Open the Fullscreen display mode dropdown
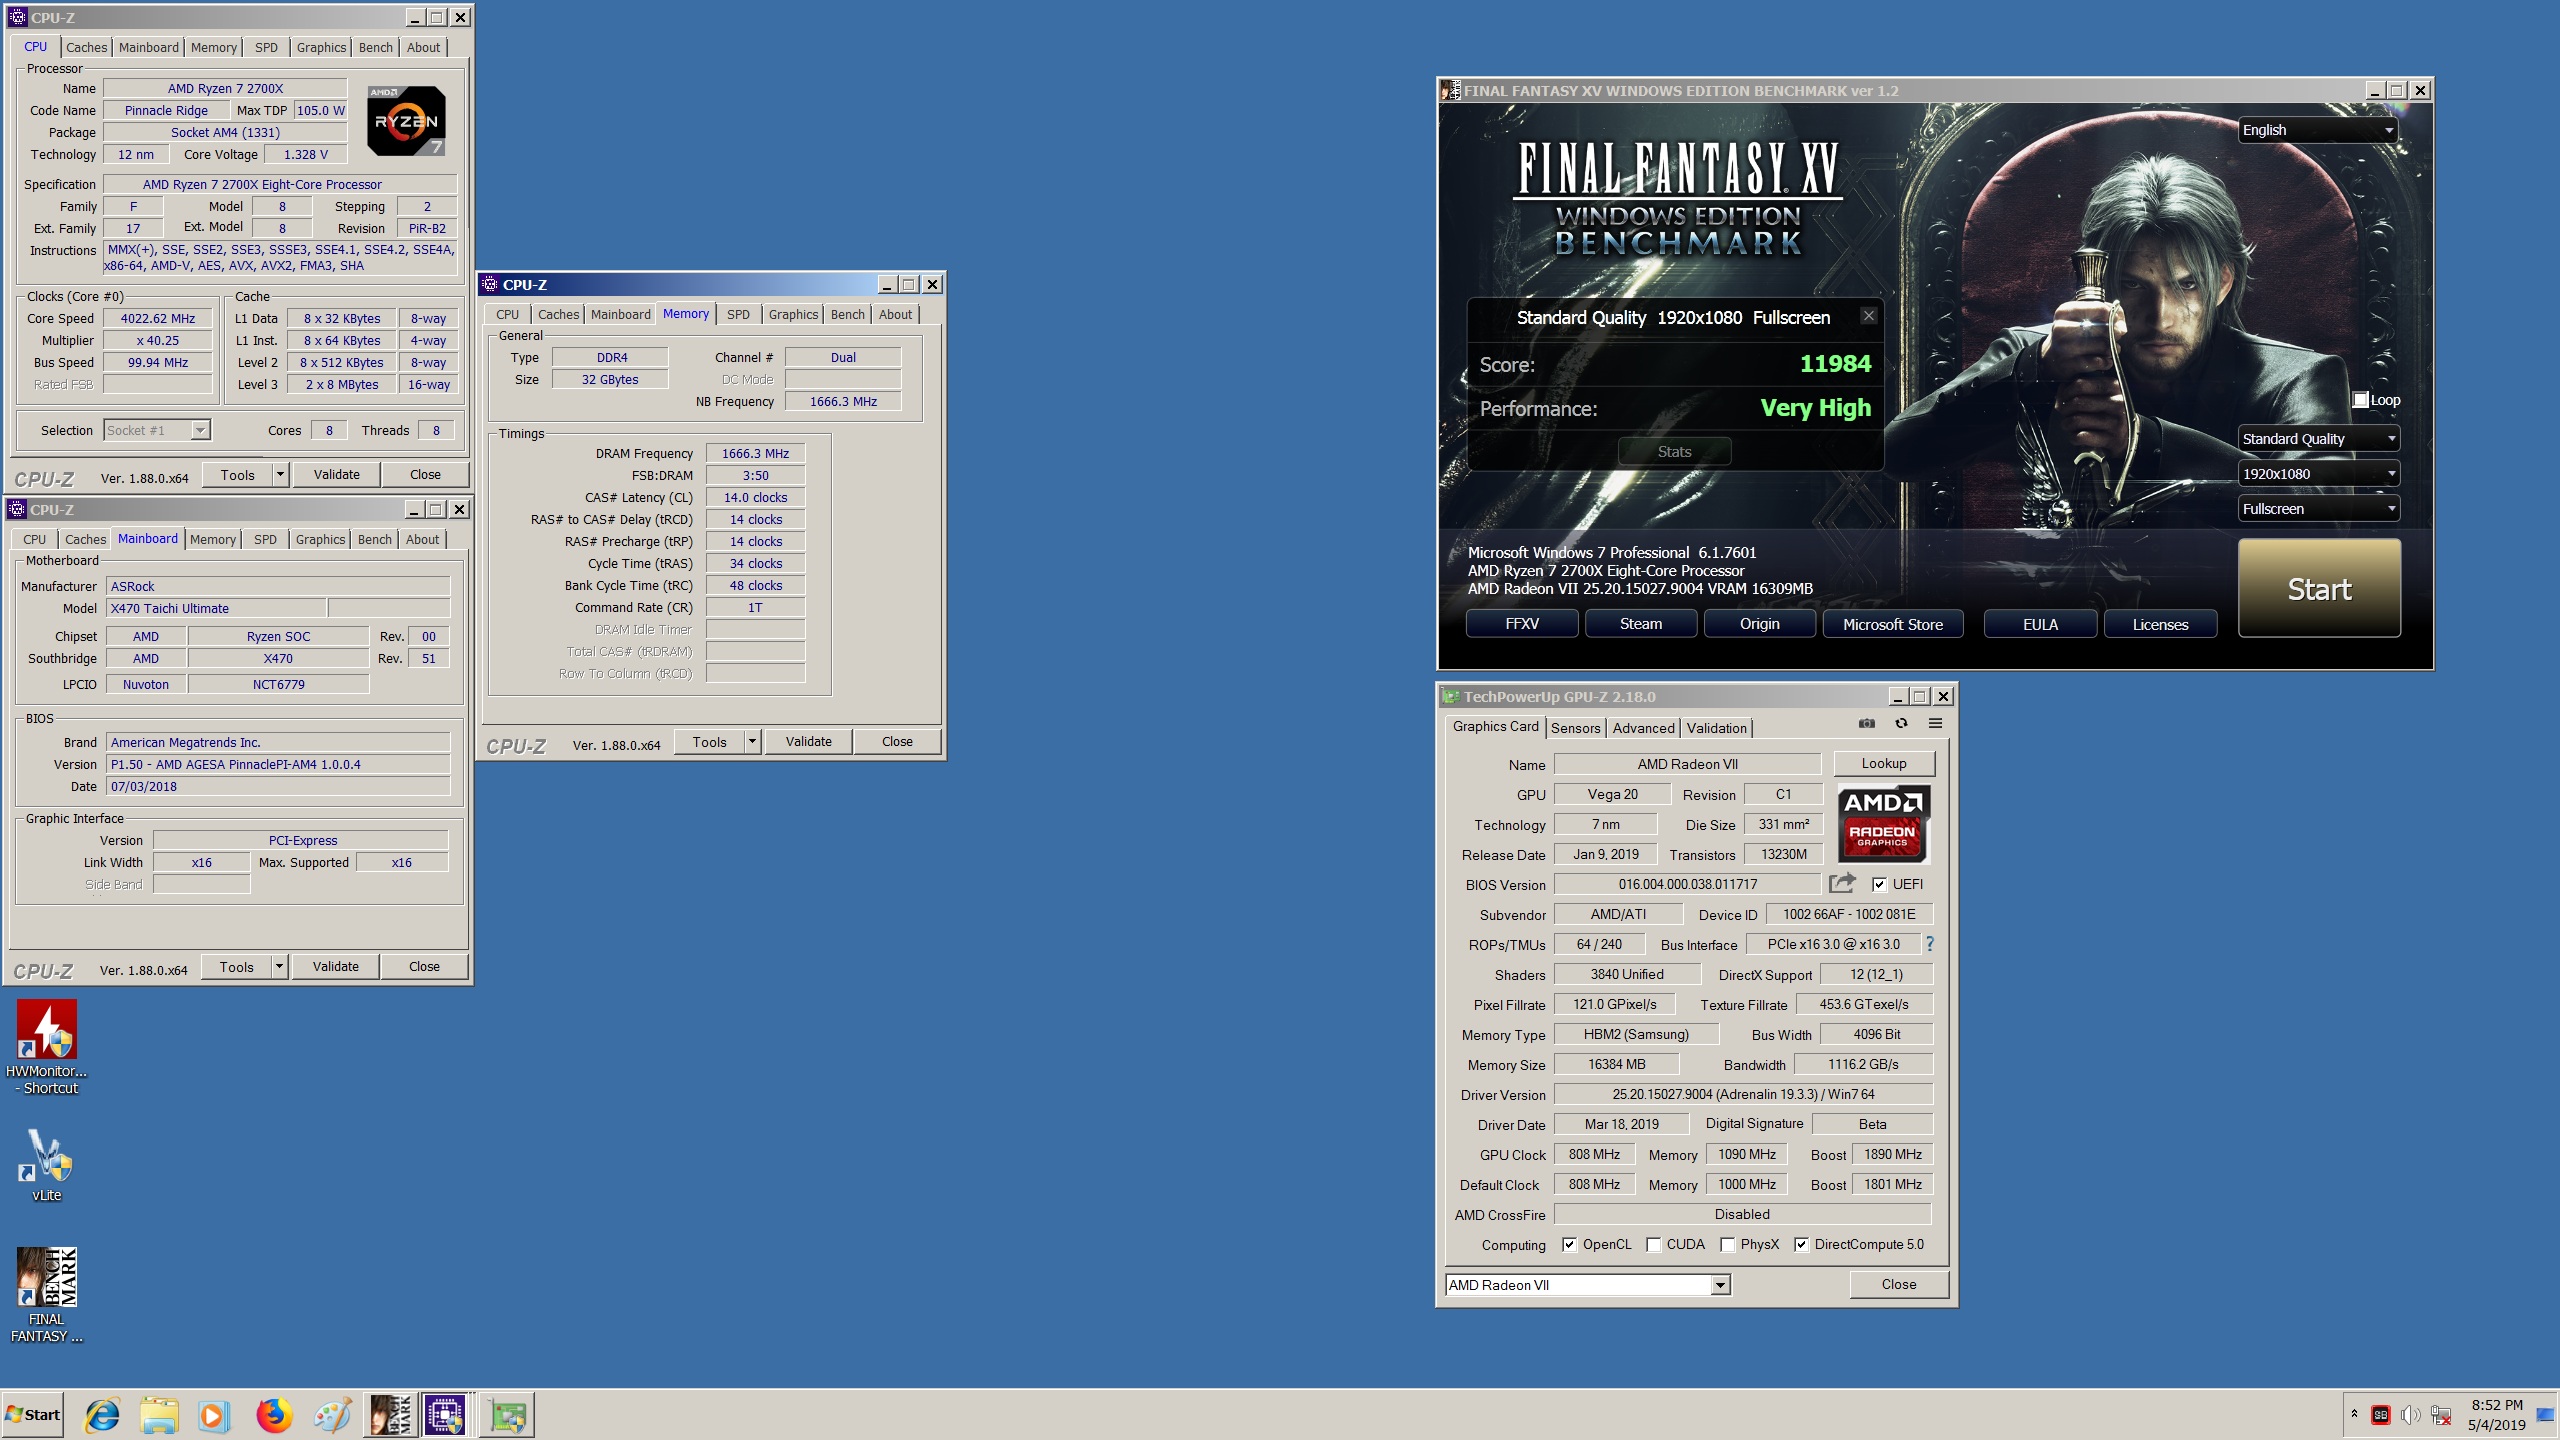The width and height of the screenshot is (2560, 1440). pos(2318,509)
